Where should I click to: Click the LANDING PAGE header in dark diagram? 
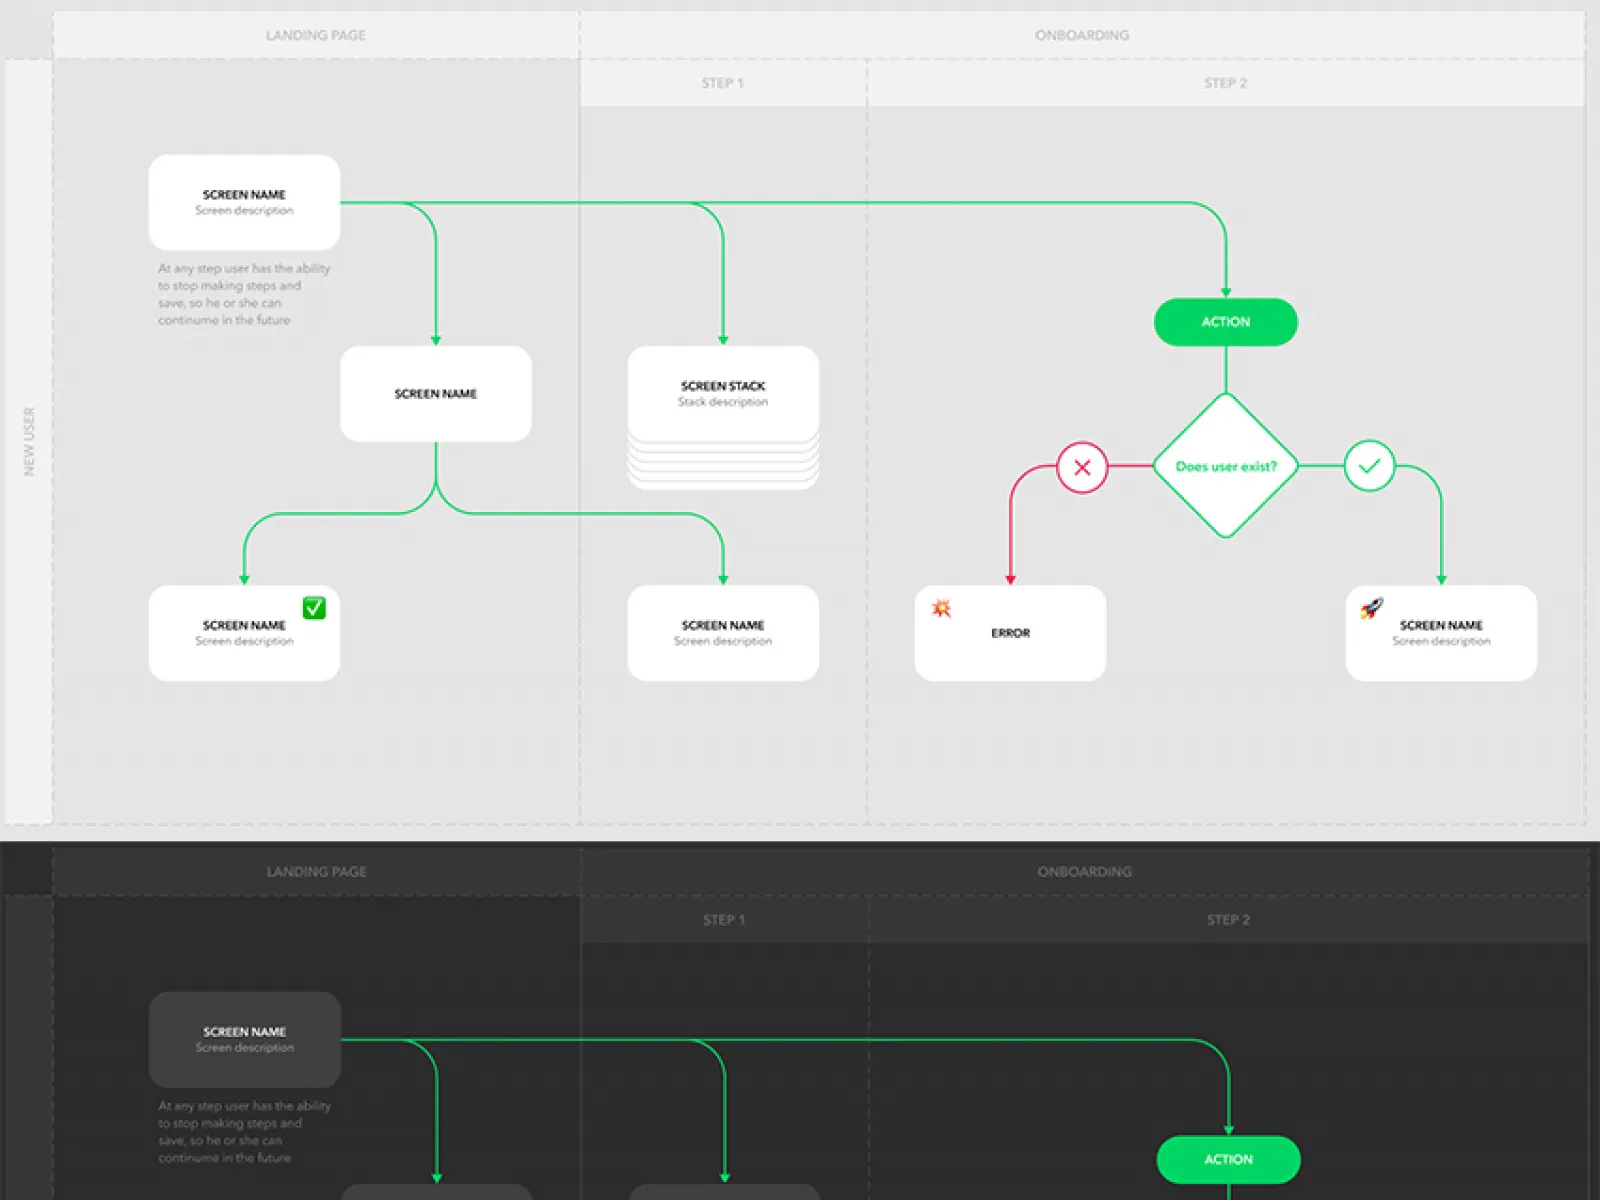pyautogui.click(x=316, y=872)
